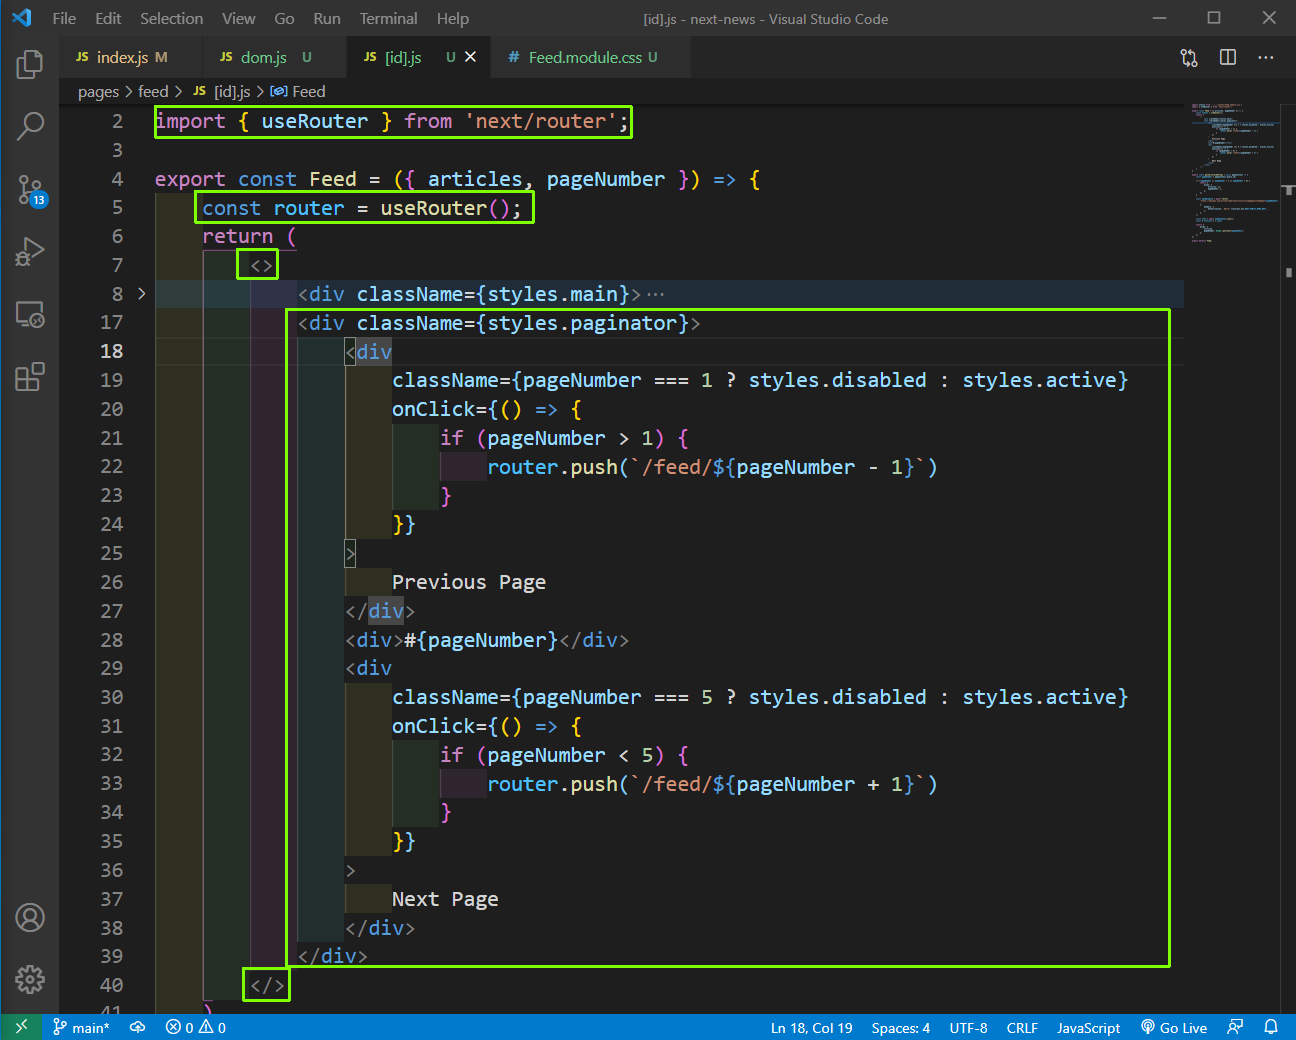Open the Accounts menu icon
Viewport: 1296px width, 1040px height.
pyautogui.click(x=30, y=917)
